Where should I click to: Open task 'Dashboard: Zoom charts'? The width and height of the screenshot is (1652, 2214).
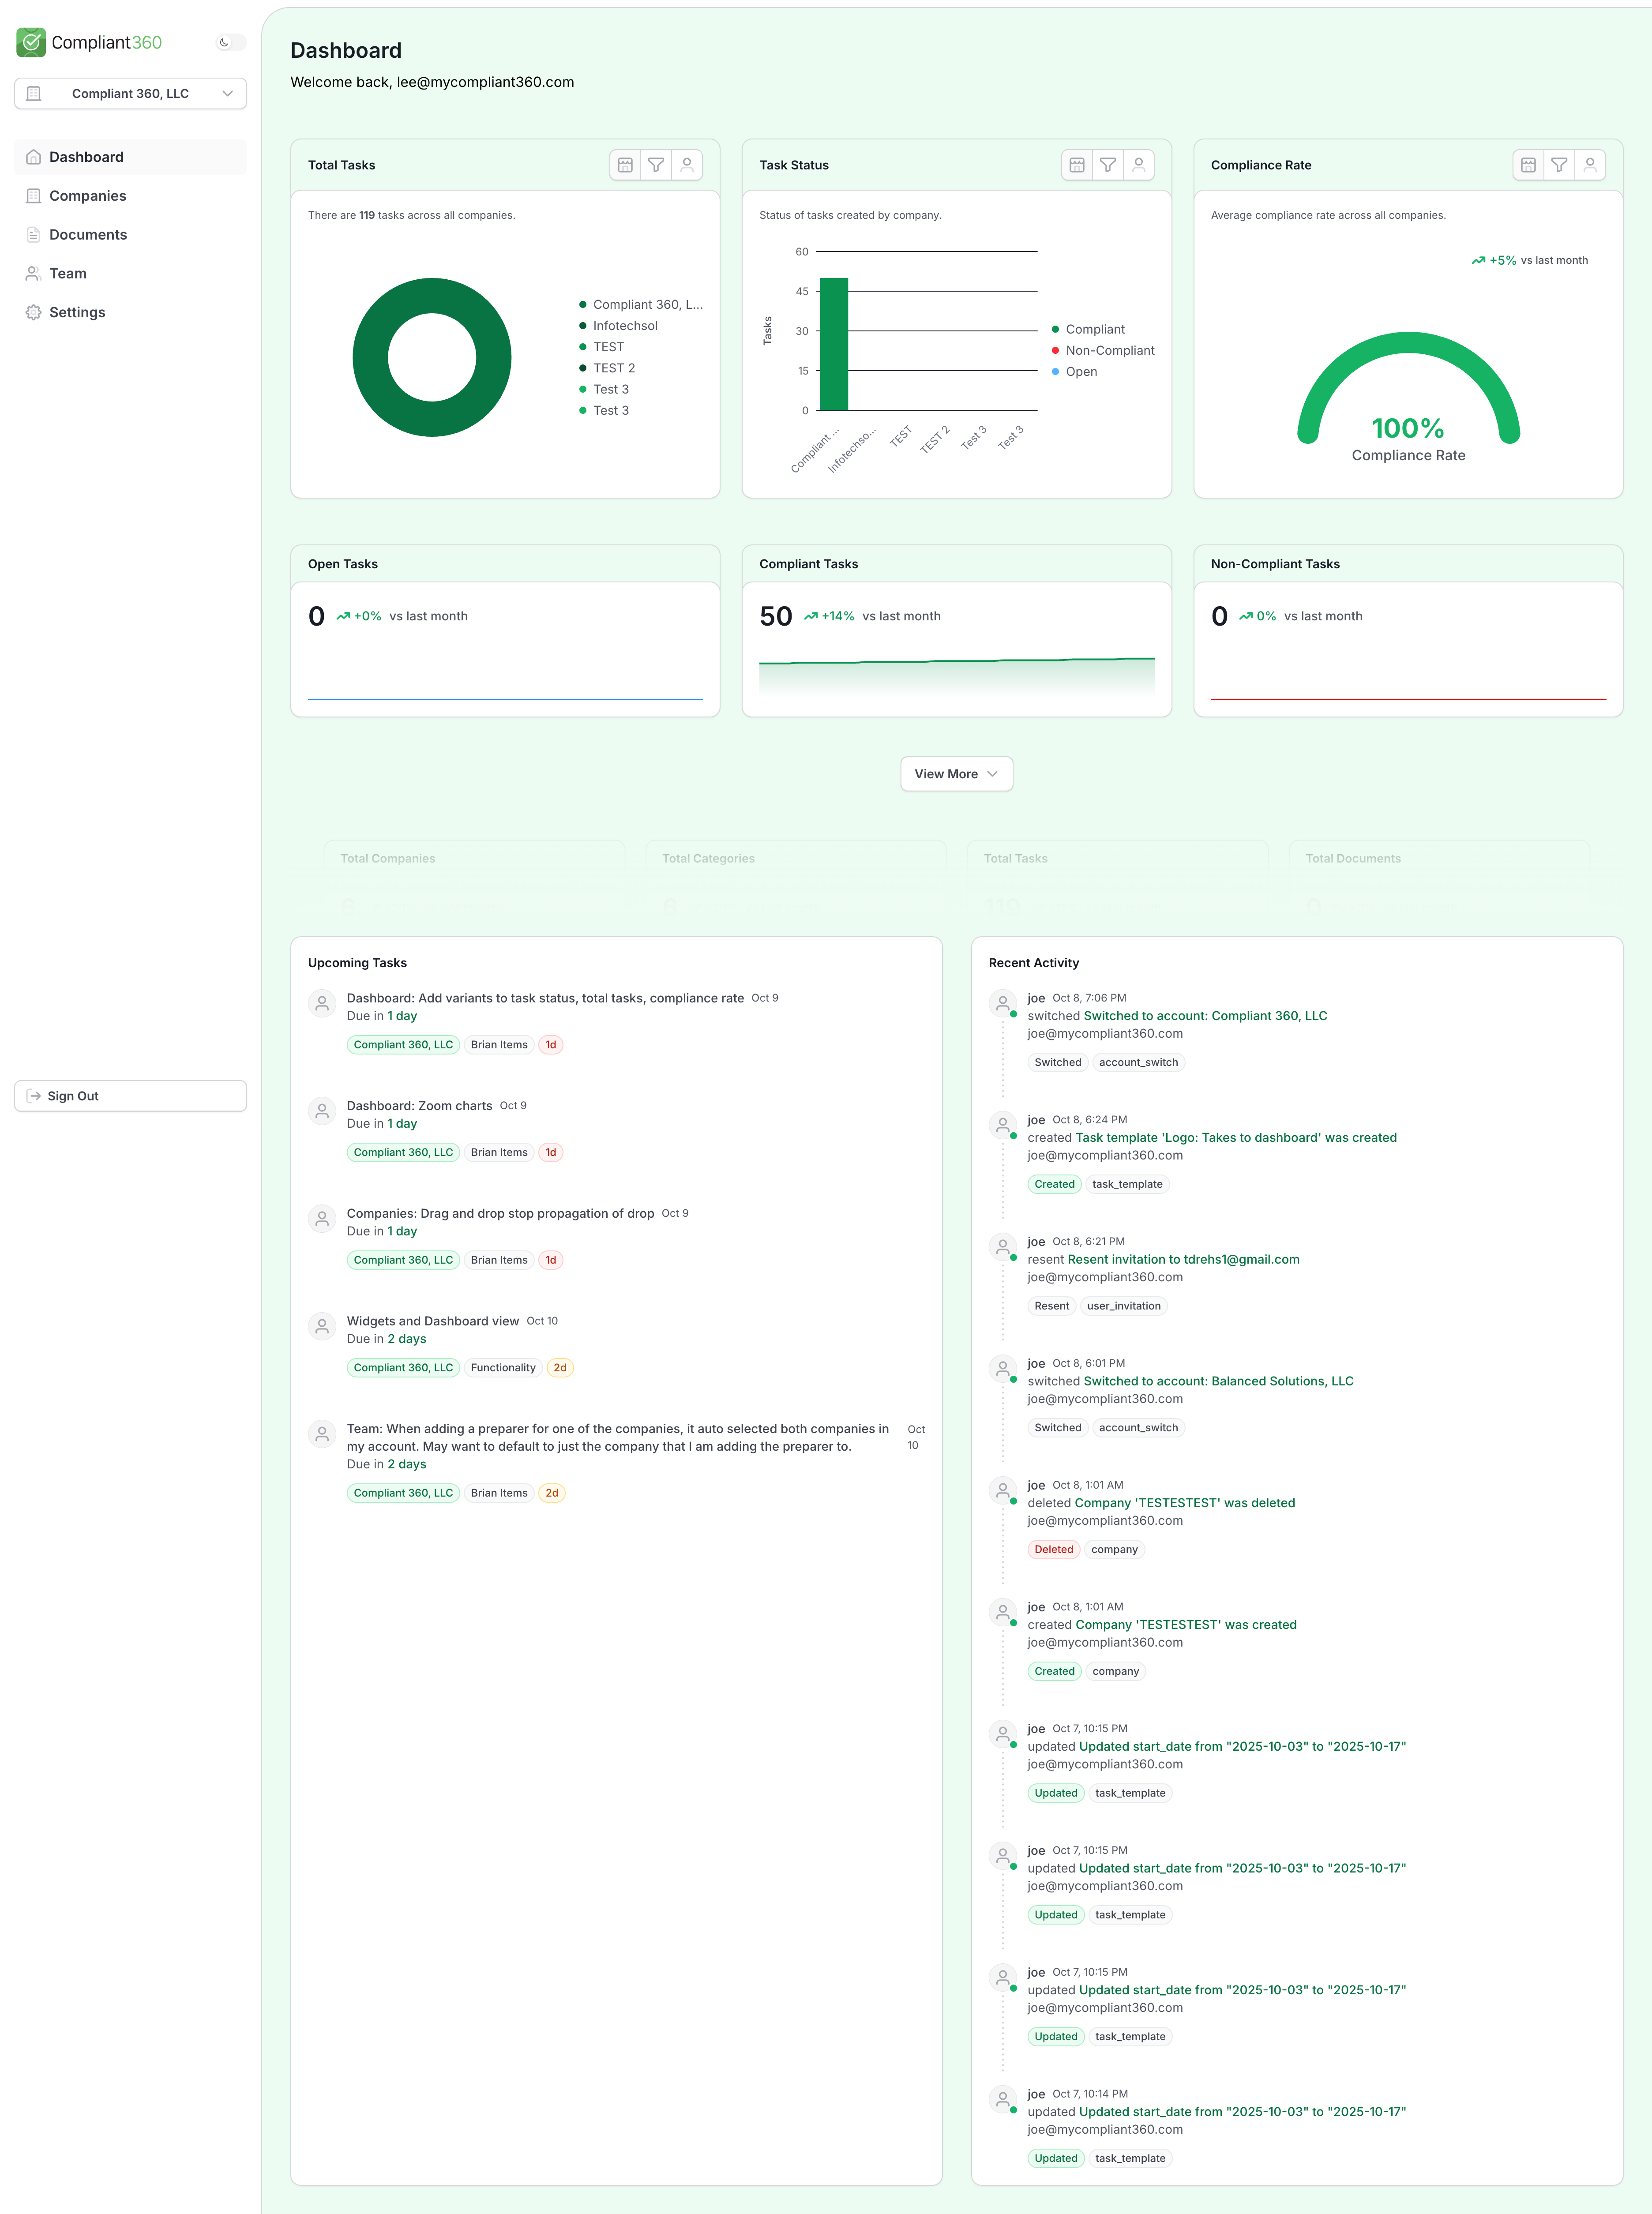[x=419, y=1106]
